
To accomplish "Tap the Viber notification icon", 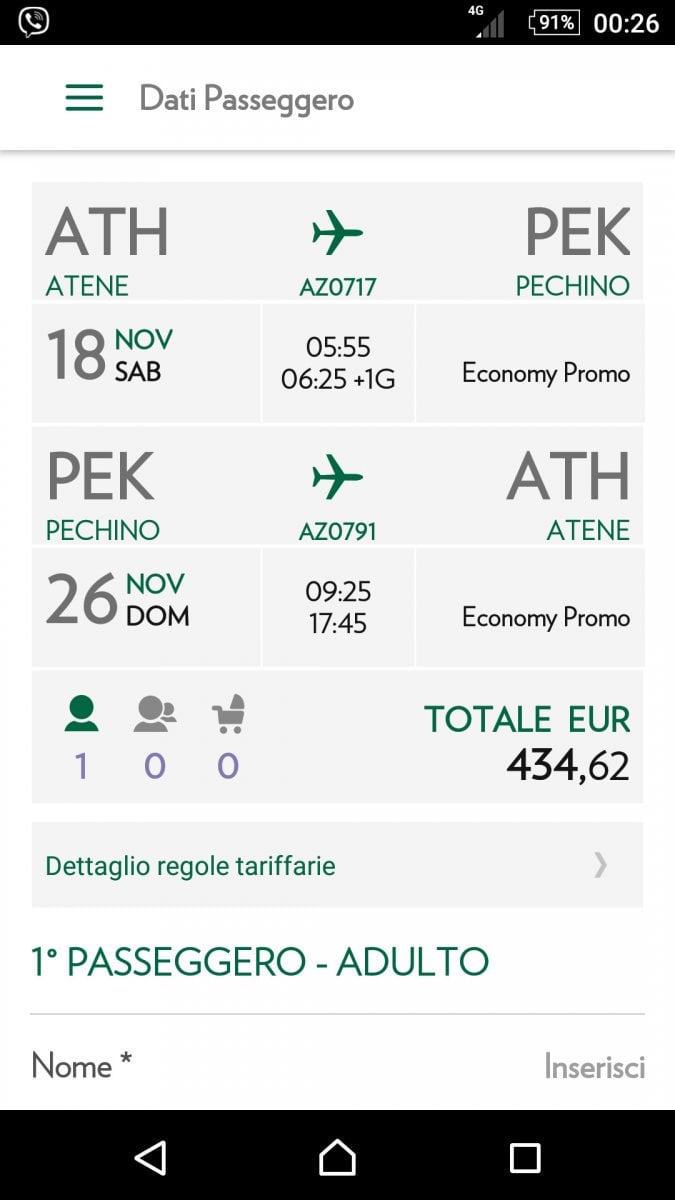I will [33, 22].
